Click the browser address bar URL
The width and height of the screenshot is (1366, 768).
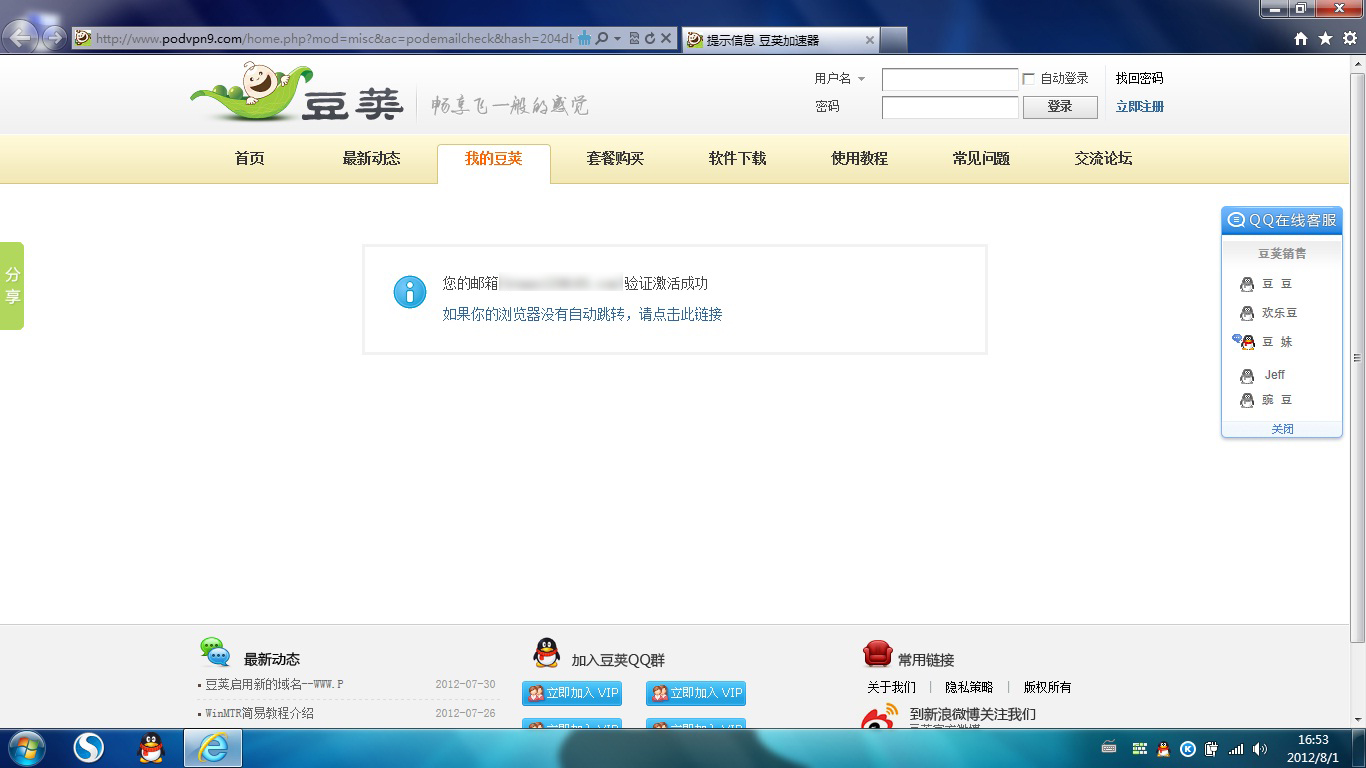335,39
